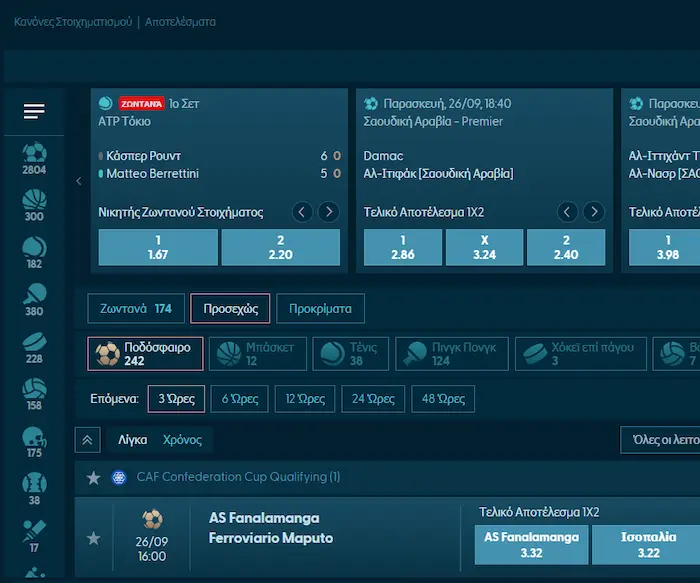
Task: Select the tennis icon showing 182
Action: (x=34, y=252)
